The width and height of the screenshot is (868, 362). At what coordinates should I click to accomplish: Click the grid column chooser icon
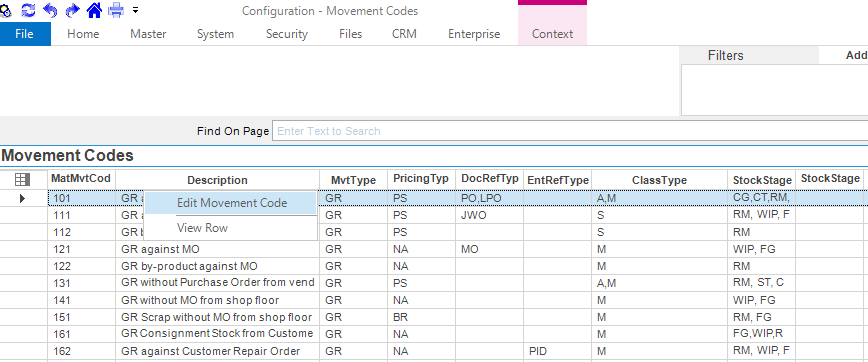23,179
